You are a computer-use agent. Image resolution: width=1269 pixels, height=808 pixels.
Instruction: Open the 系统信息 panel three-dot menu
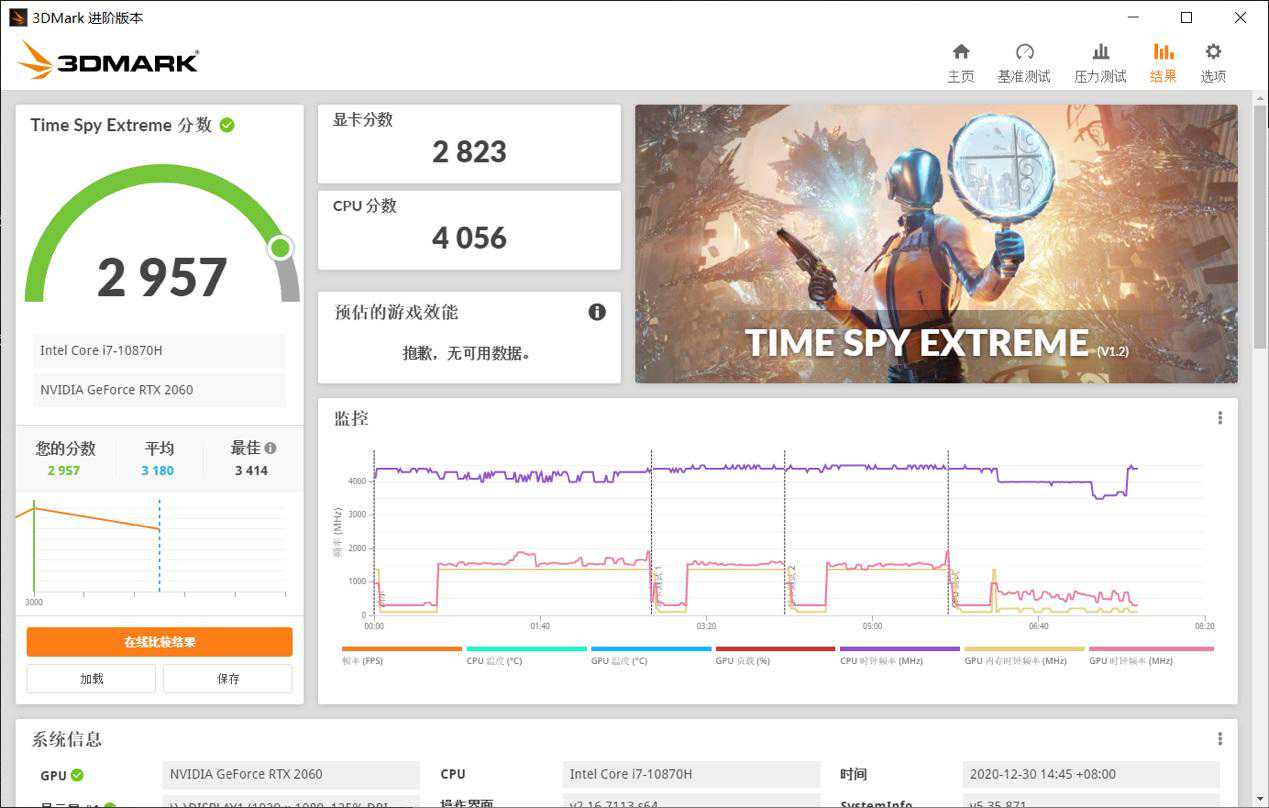[1219, 739]
